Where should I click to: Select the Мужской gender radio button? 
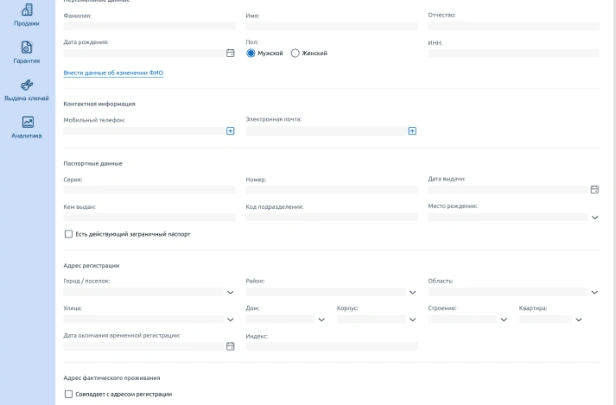[251, 53]
